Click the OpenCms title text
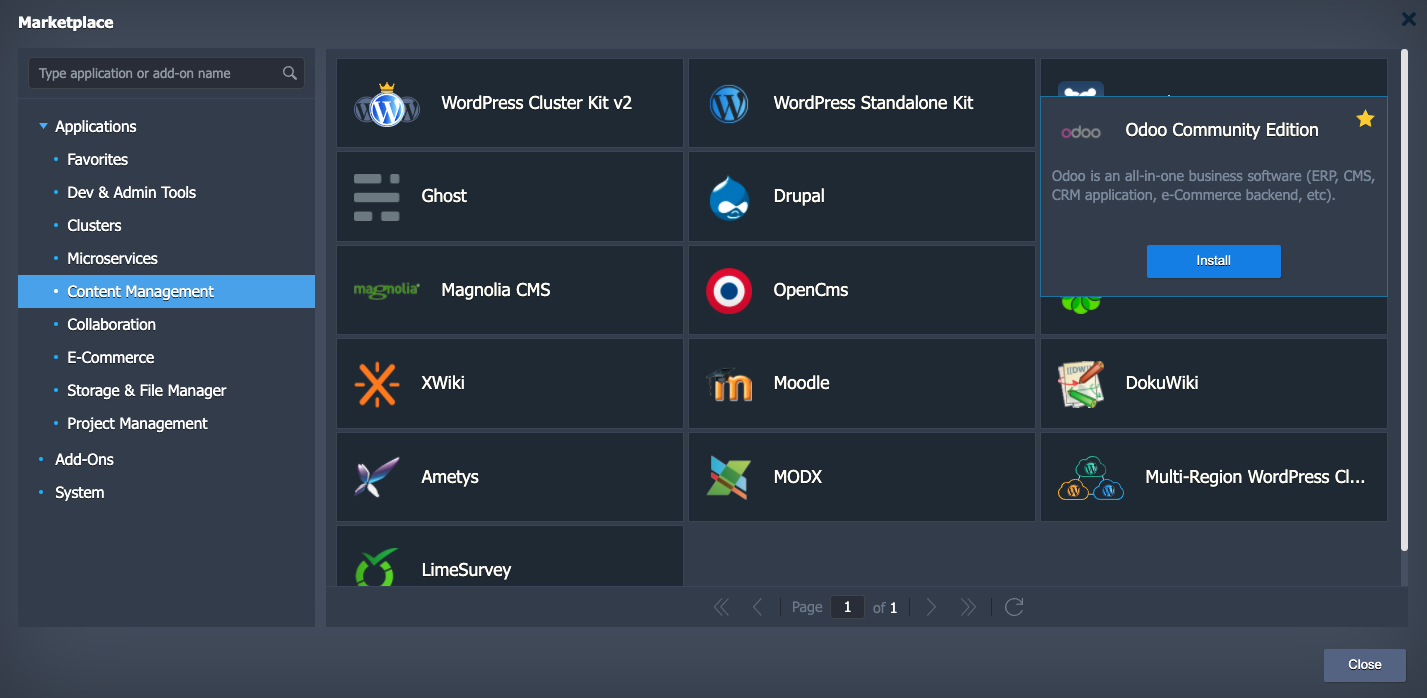The image size is (1427, 698). [810, 290]
